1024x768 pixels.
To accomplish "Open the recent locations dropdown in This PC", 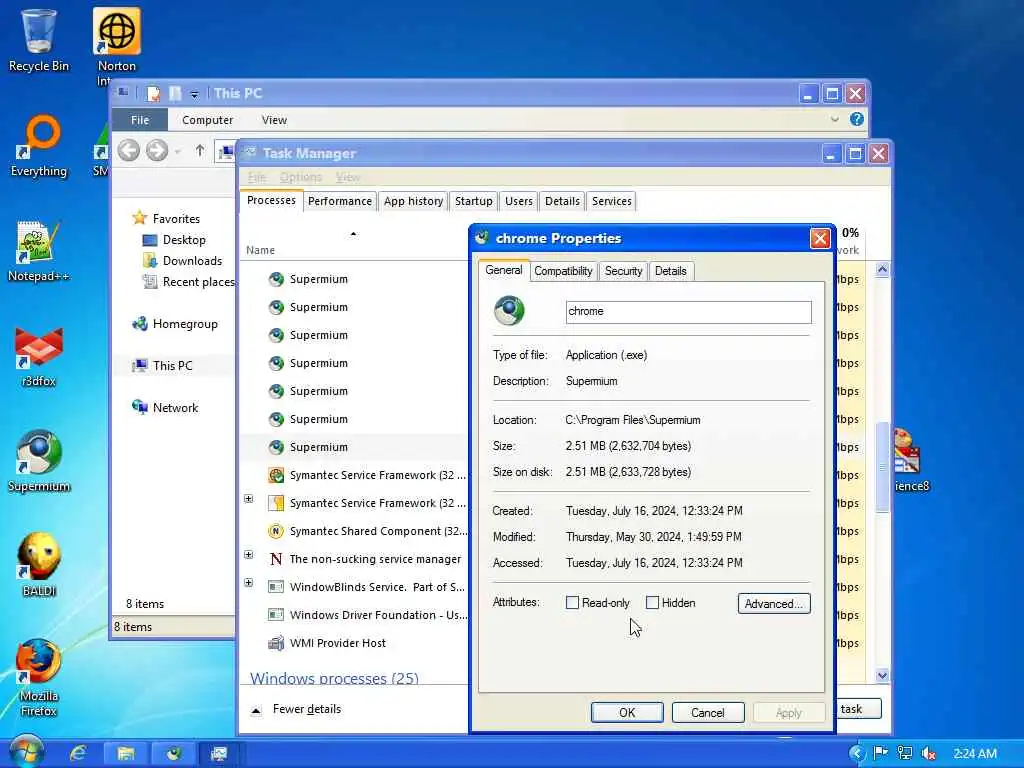I will coord(178,152).
